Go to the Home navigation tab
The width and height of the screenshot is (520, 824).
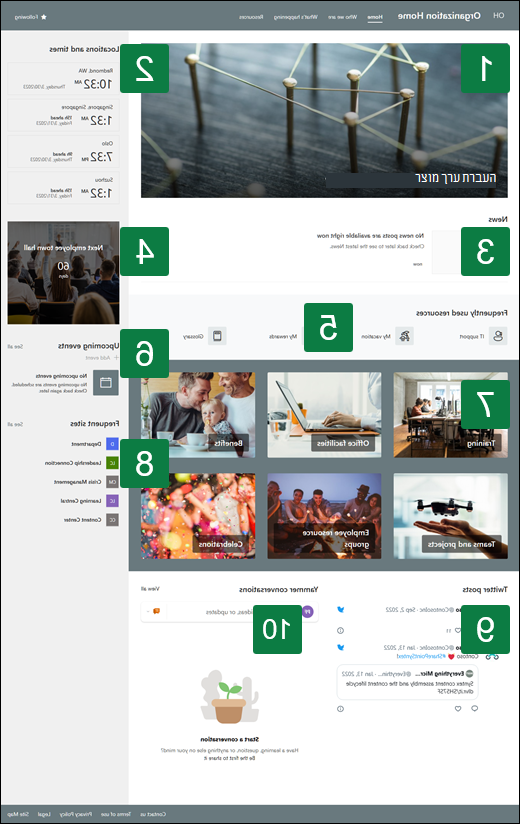(x=375, y=17)
